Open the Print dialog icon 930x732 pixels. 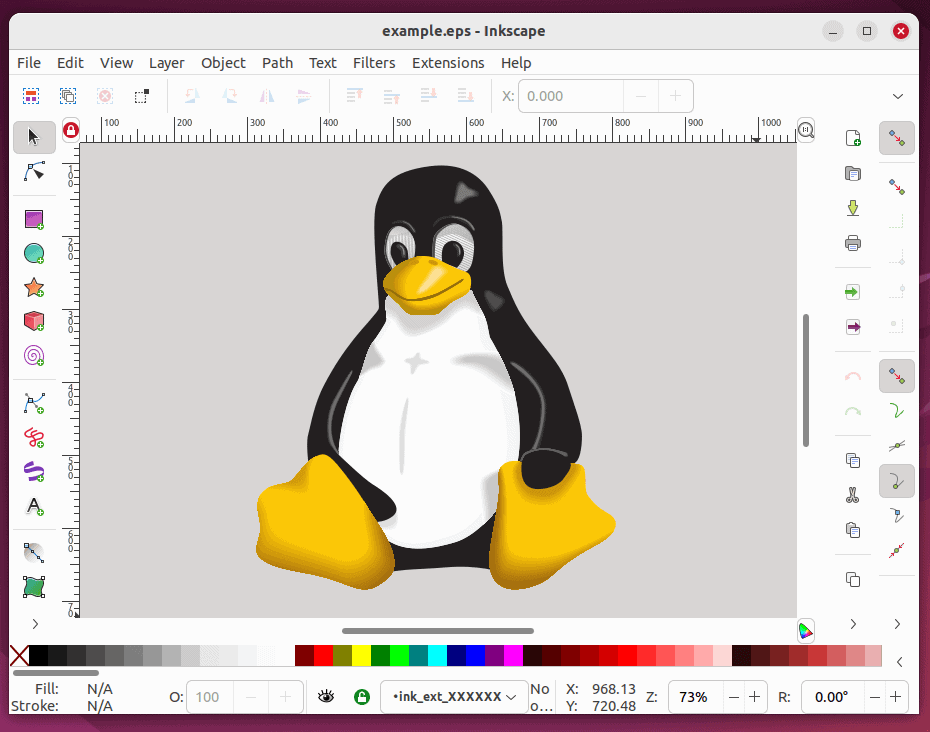pos(852,242)
